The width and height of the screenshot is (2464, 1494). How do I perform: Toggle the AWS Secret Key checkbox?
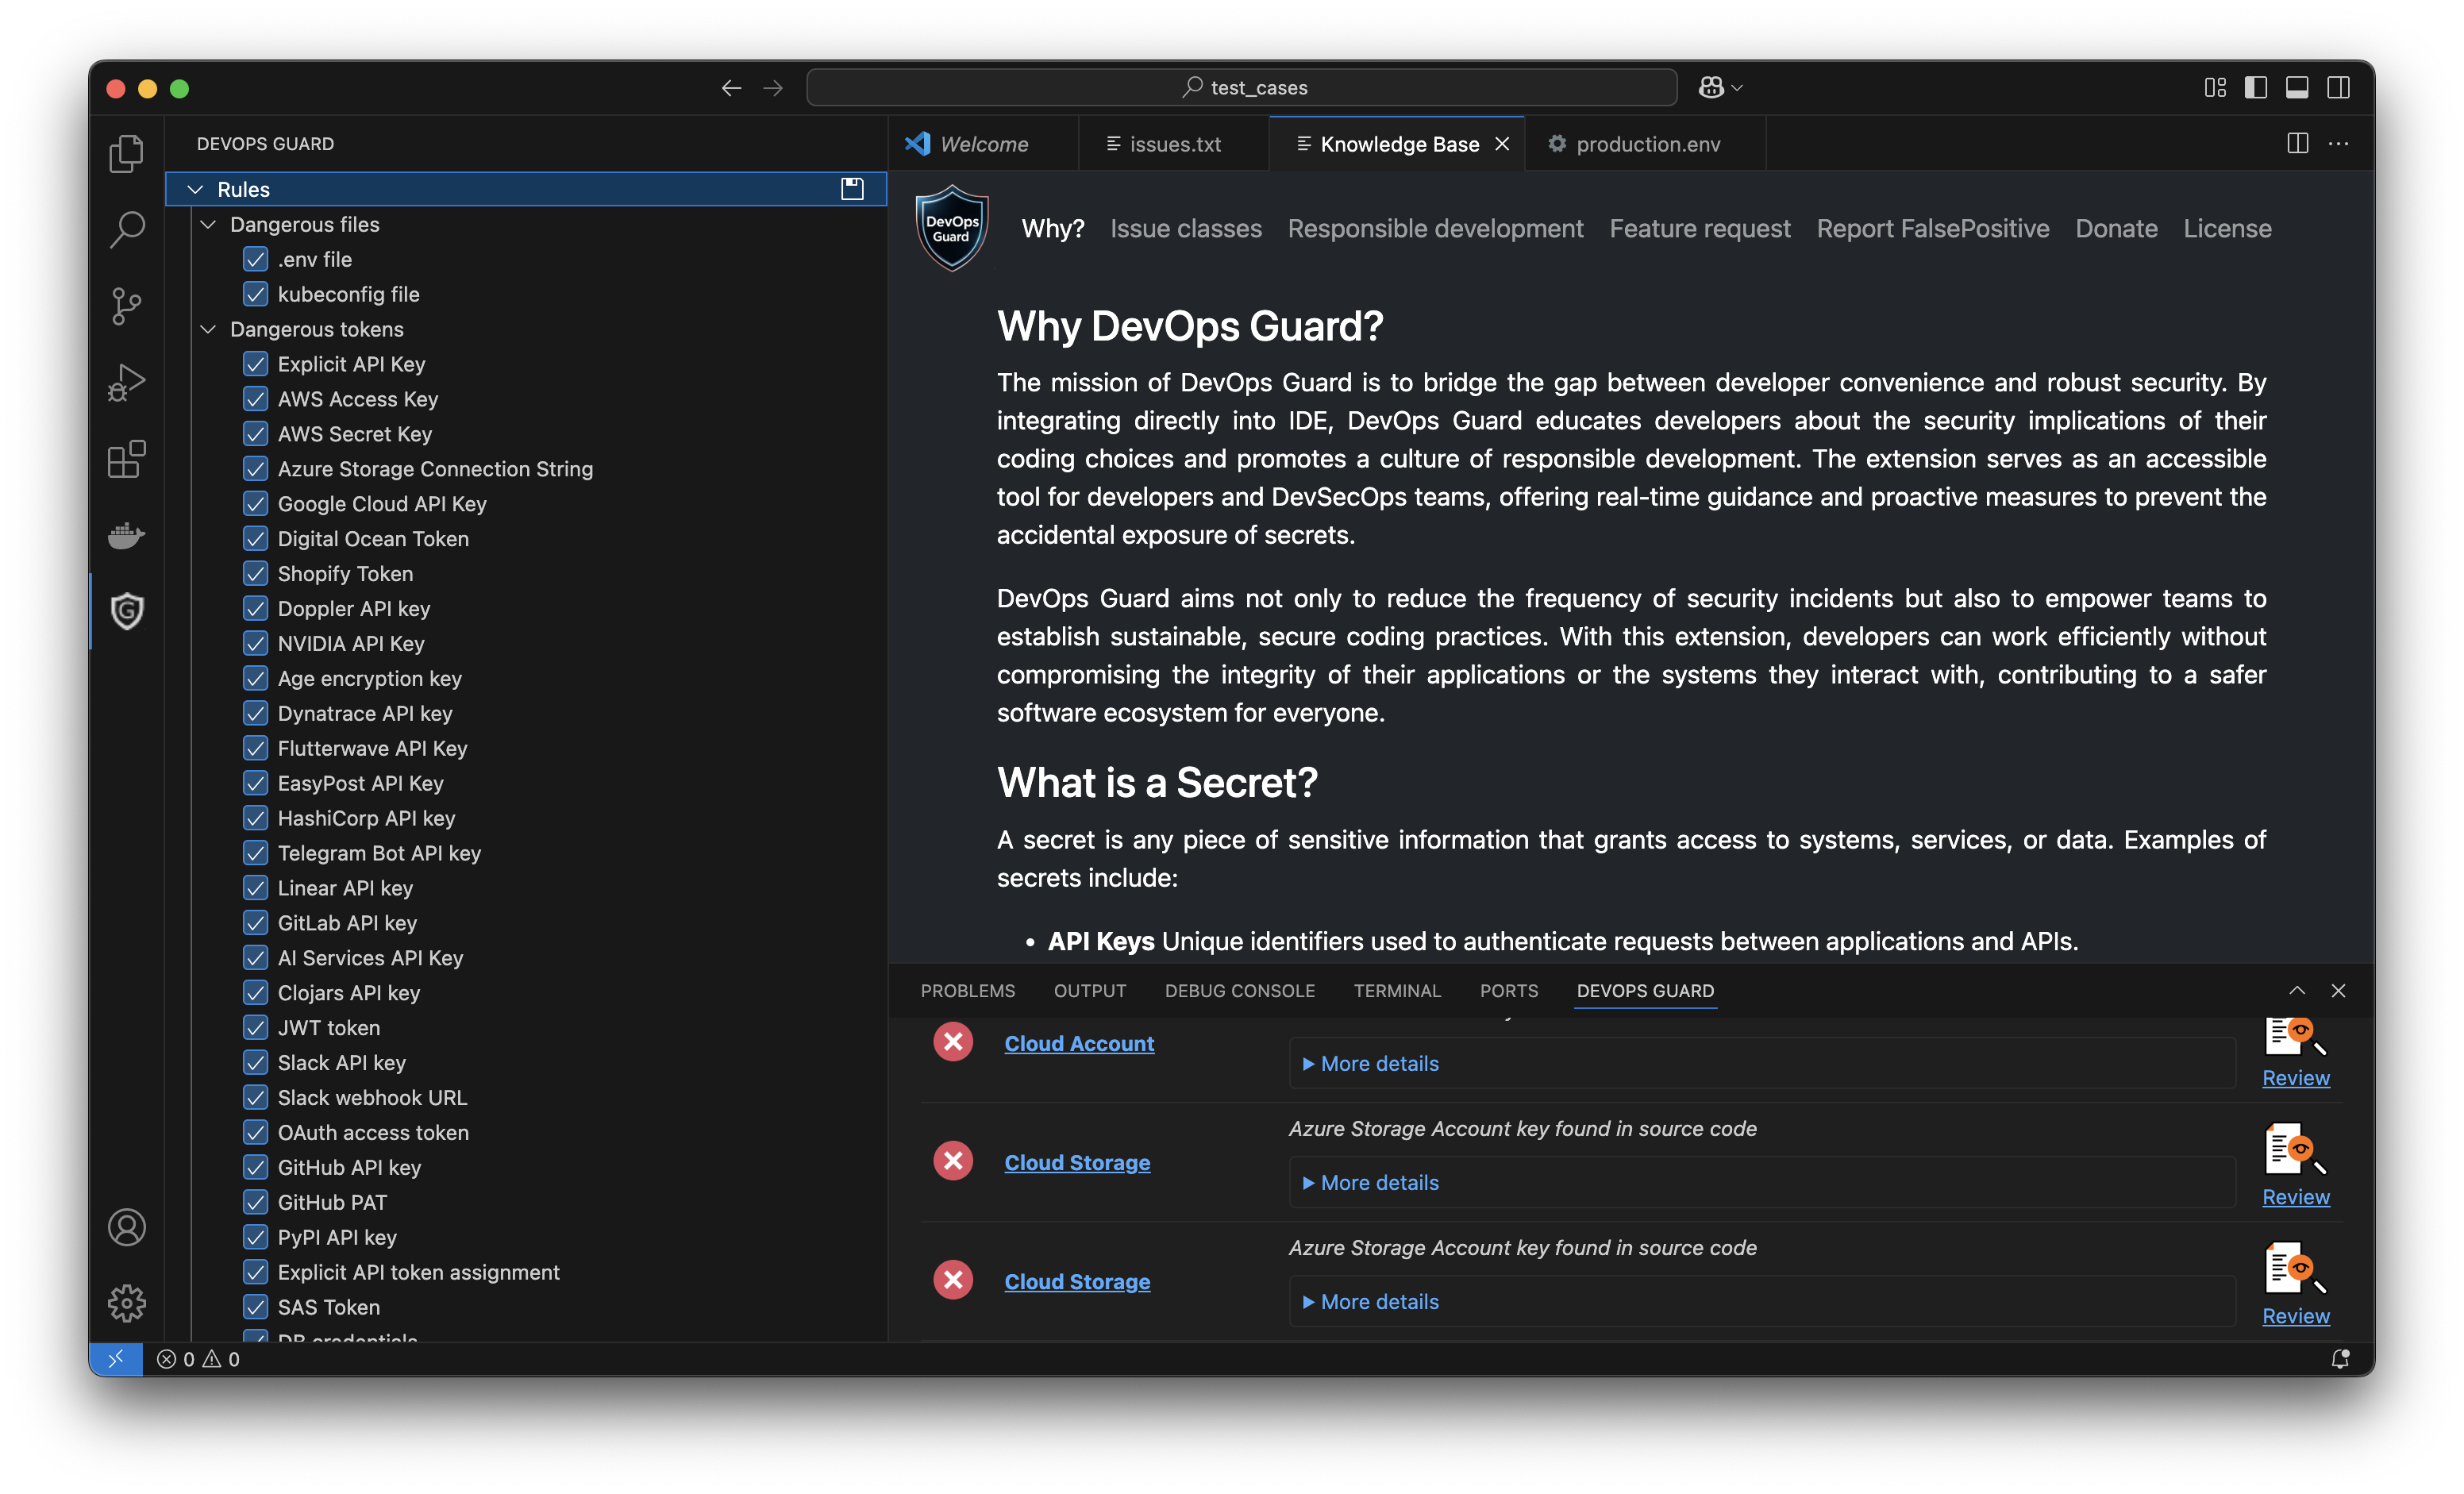256,434
